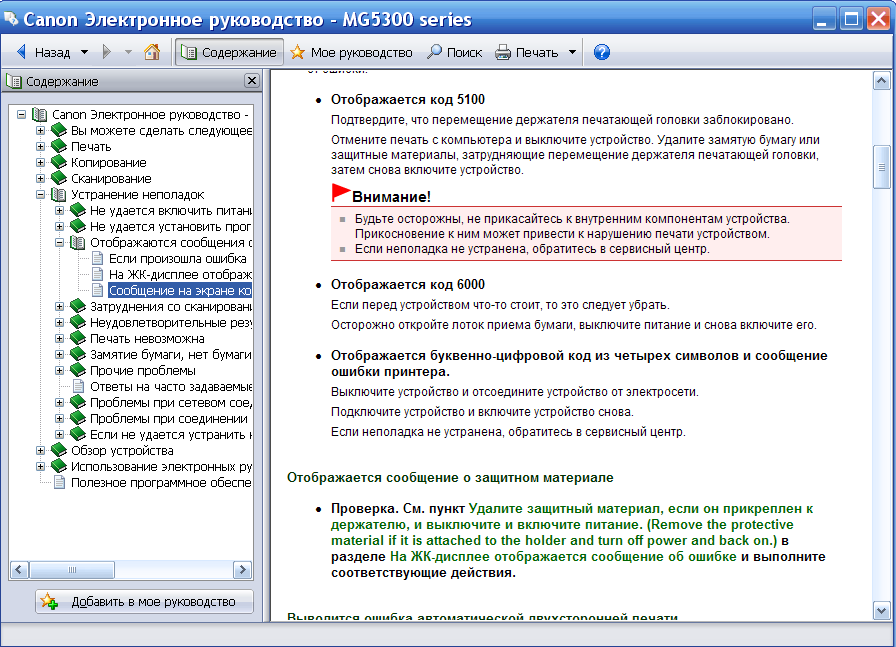Toggle the Содержание toolbar button
Viewport: 896px width, 647px height.
point(229,53)
